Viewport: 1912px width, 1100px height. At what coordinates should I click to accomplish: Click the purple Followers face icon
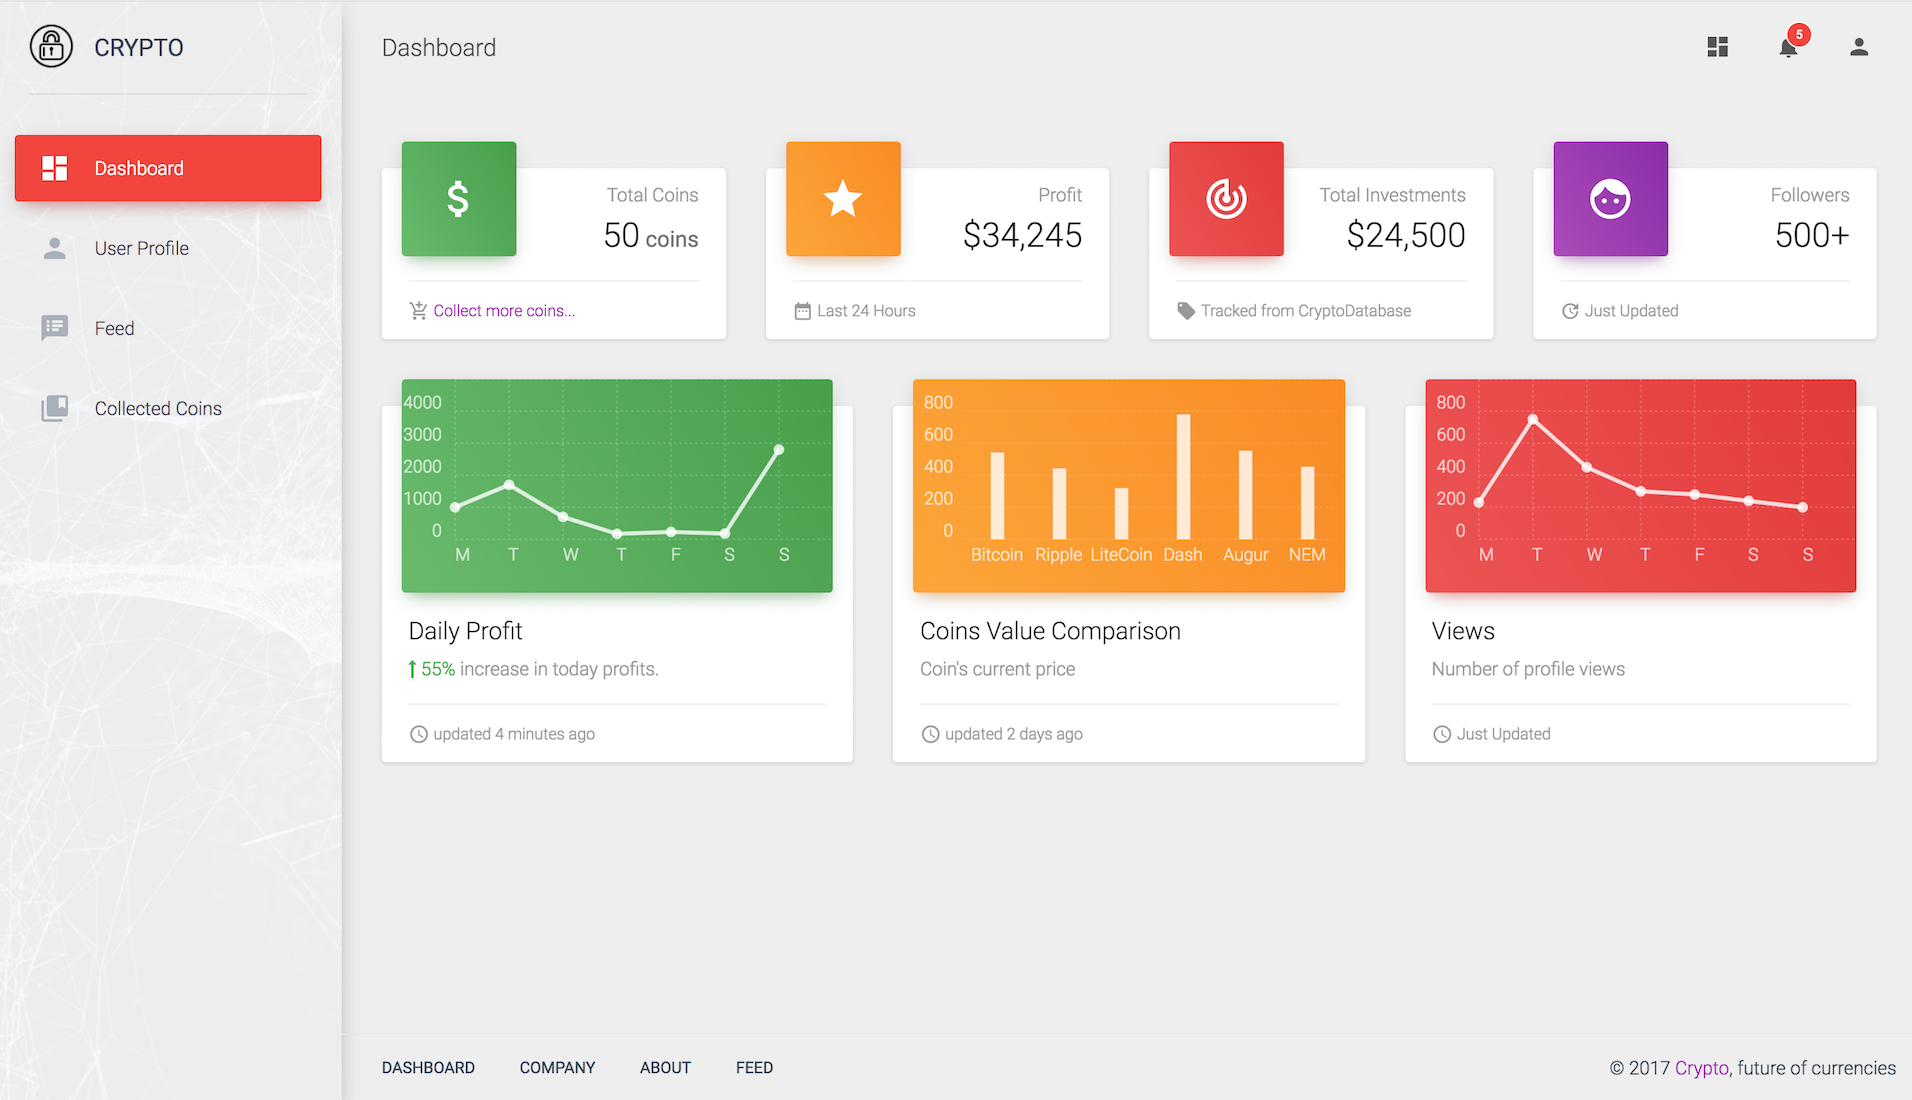click(1610, 199)
